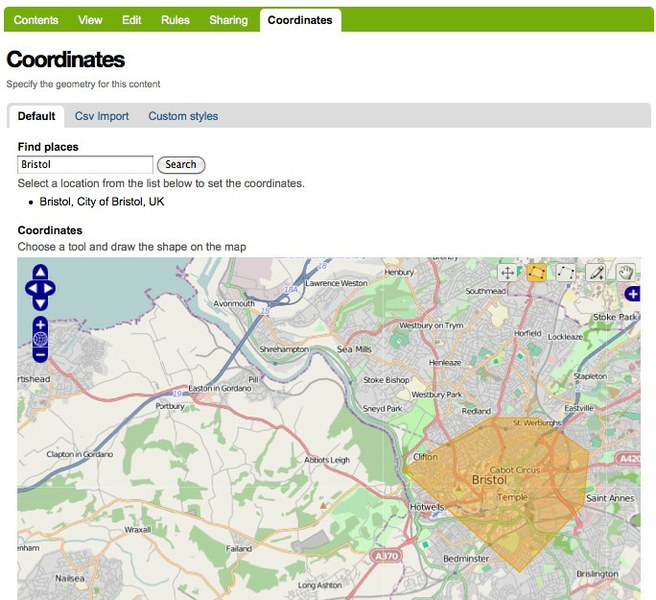Zoom out on the map
656x600 pixels.
pyautogui.click(x=40, y=355)
